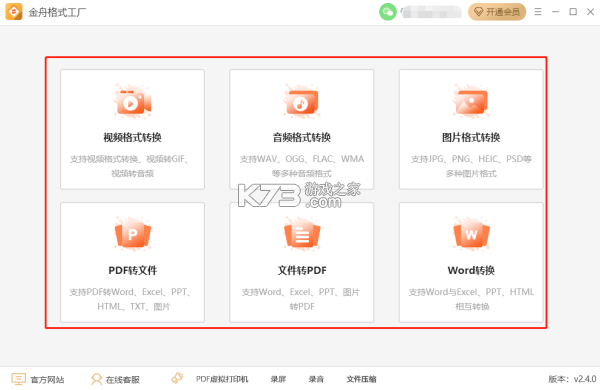Select the Word转换 title text
The width and height of the screenshot is (600, 390).
click(x=471, y=270)
